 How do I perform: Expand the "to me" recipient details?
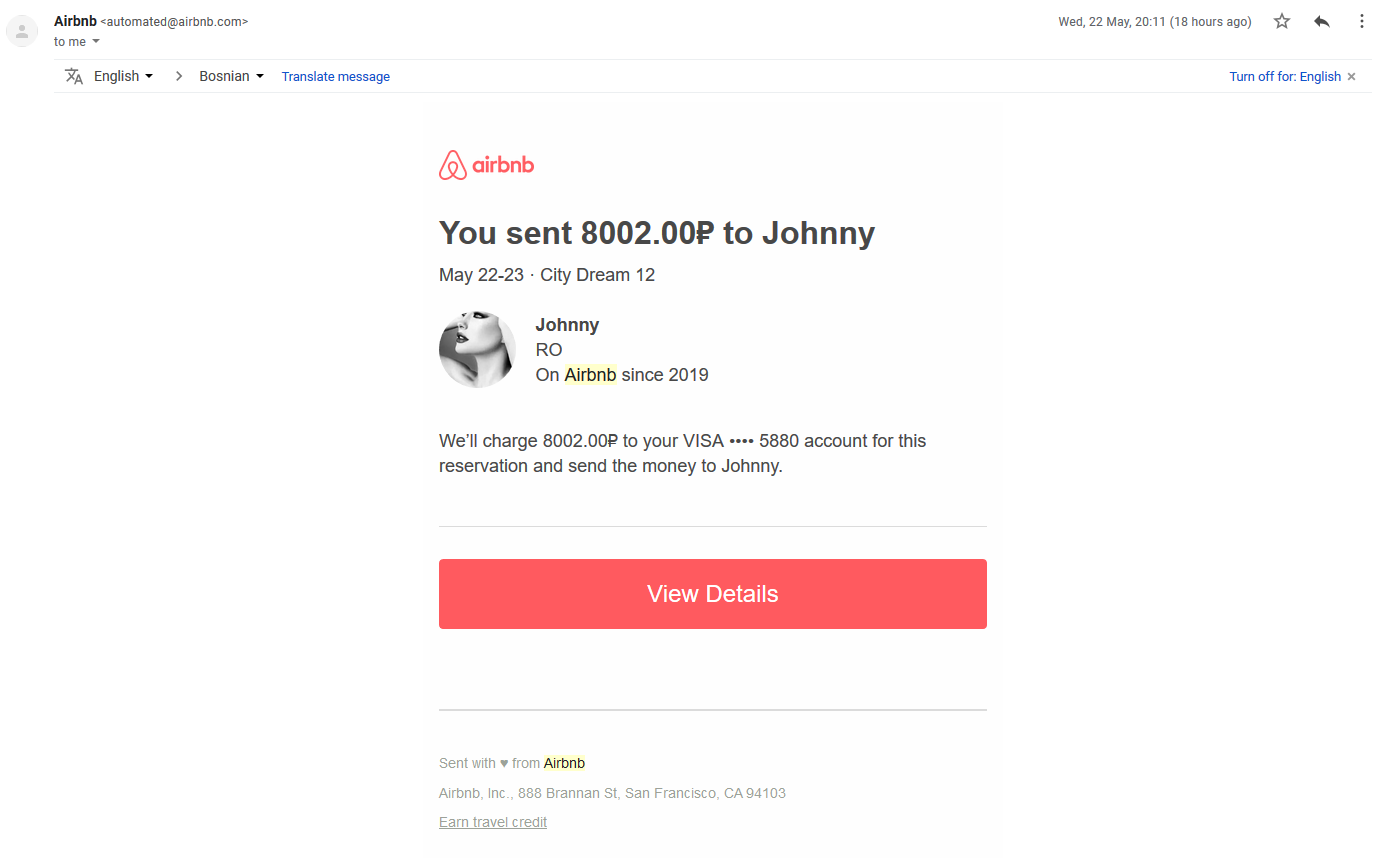[x=96, y=42]
